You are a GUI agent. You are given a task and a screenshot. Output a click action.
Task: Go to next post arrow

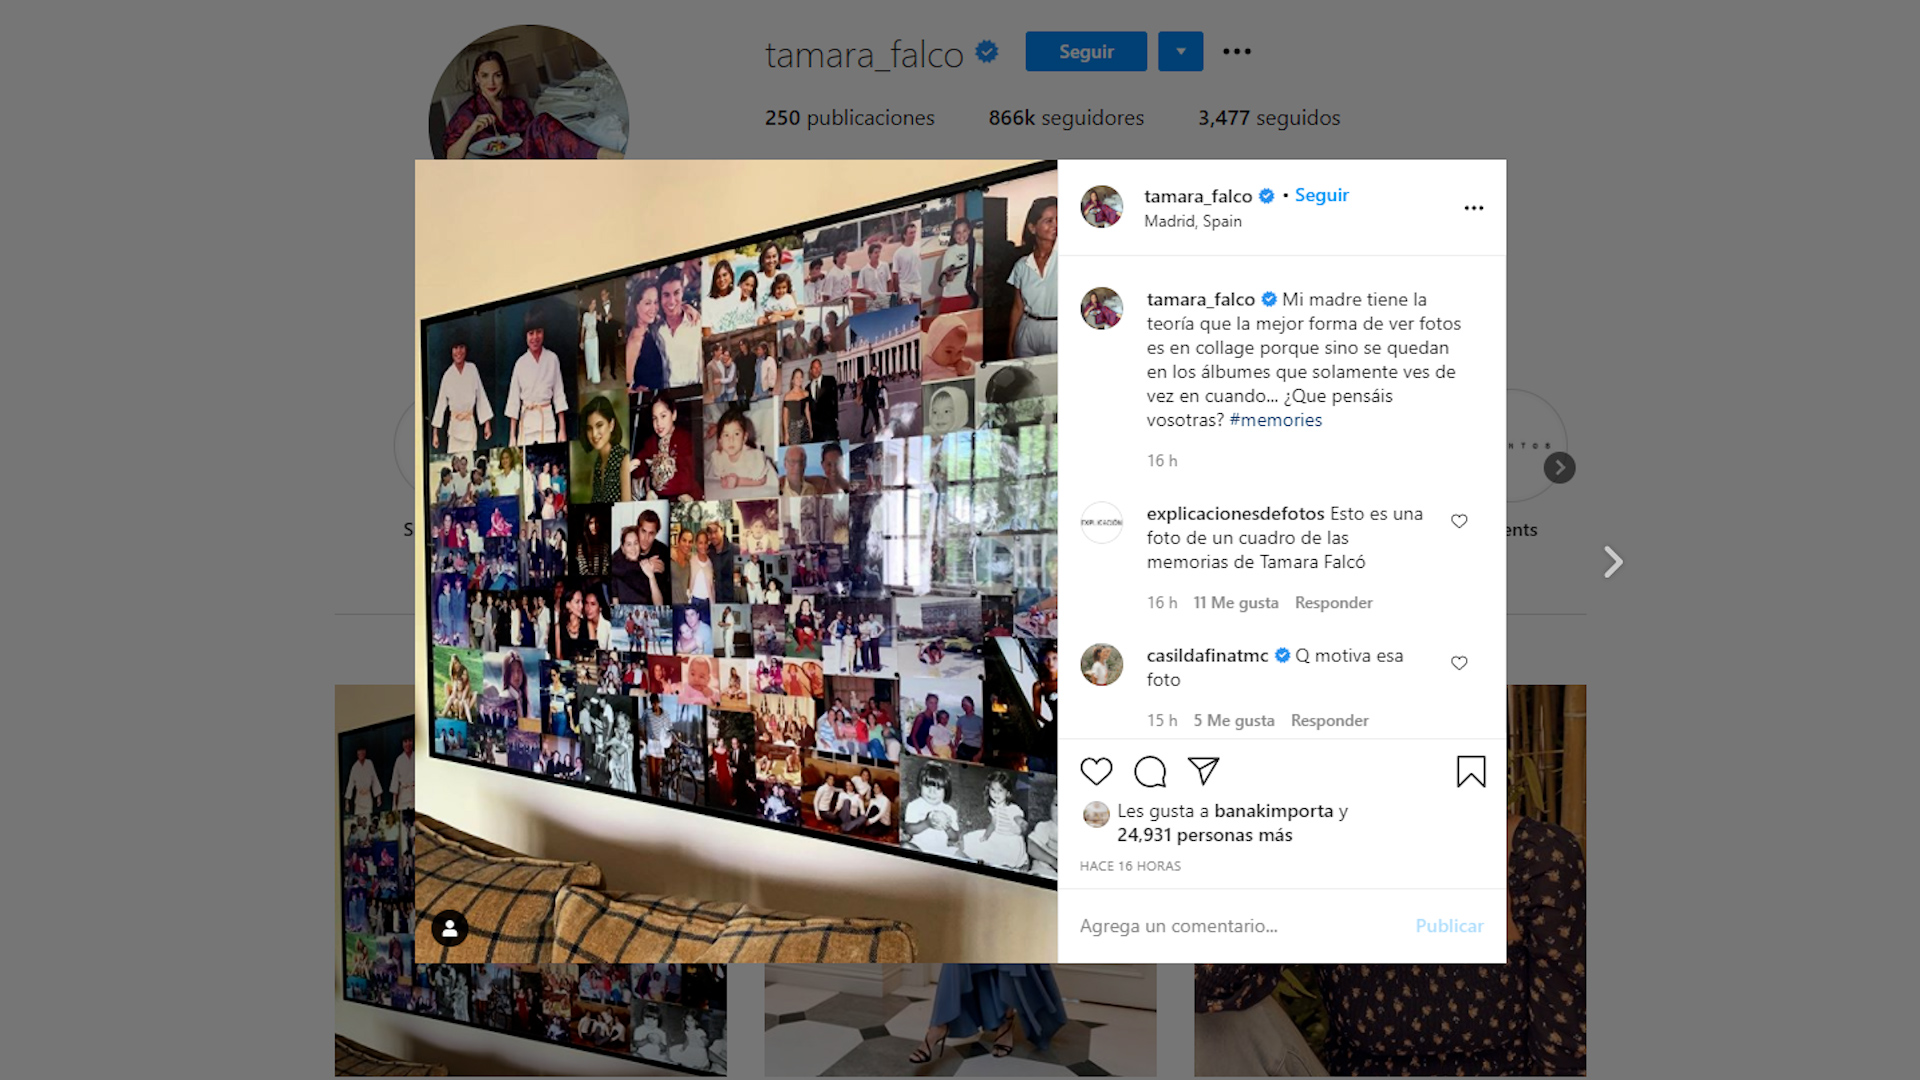(x=1612, y=562)
